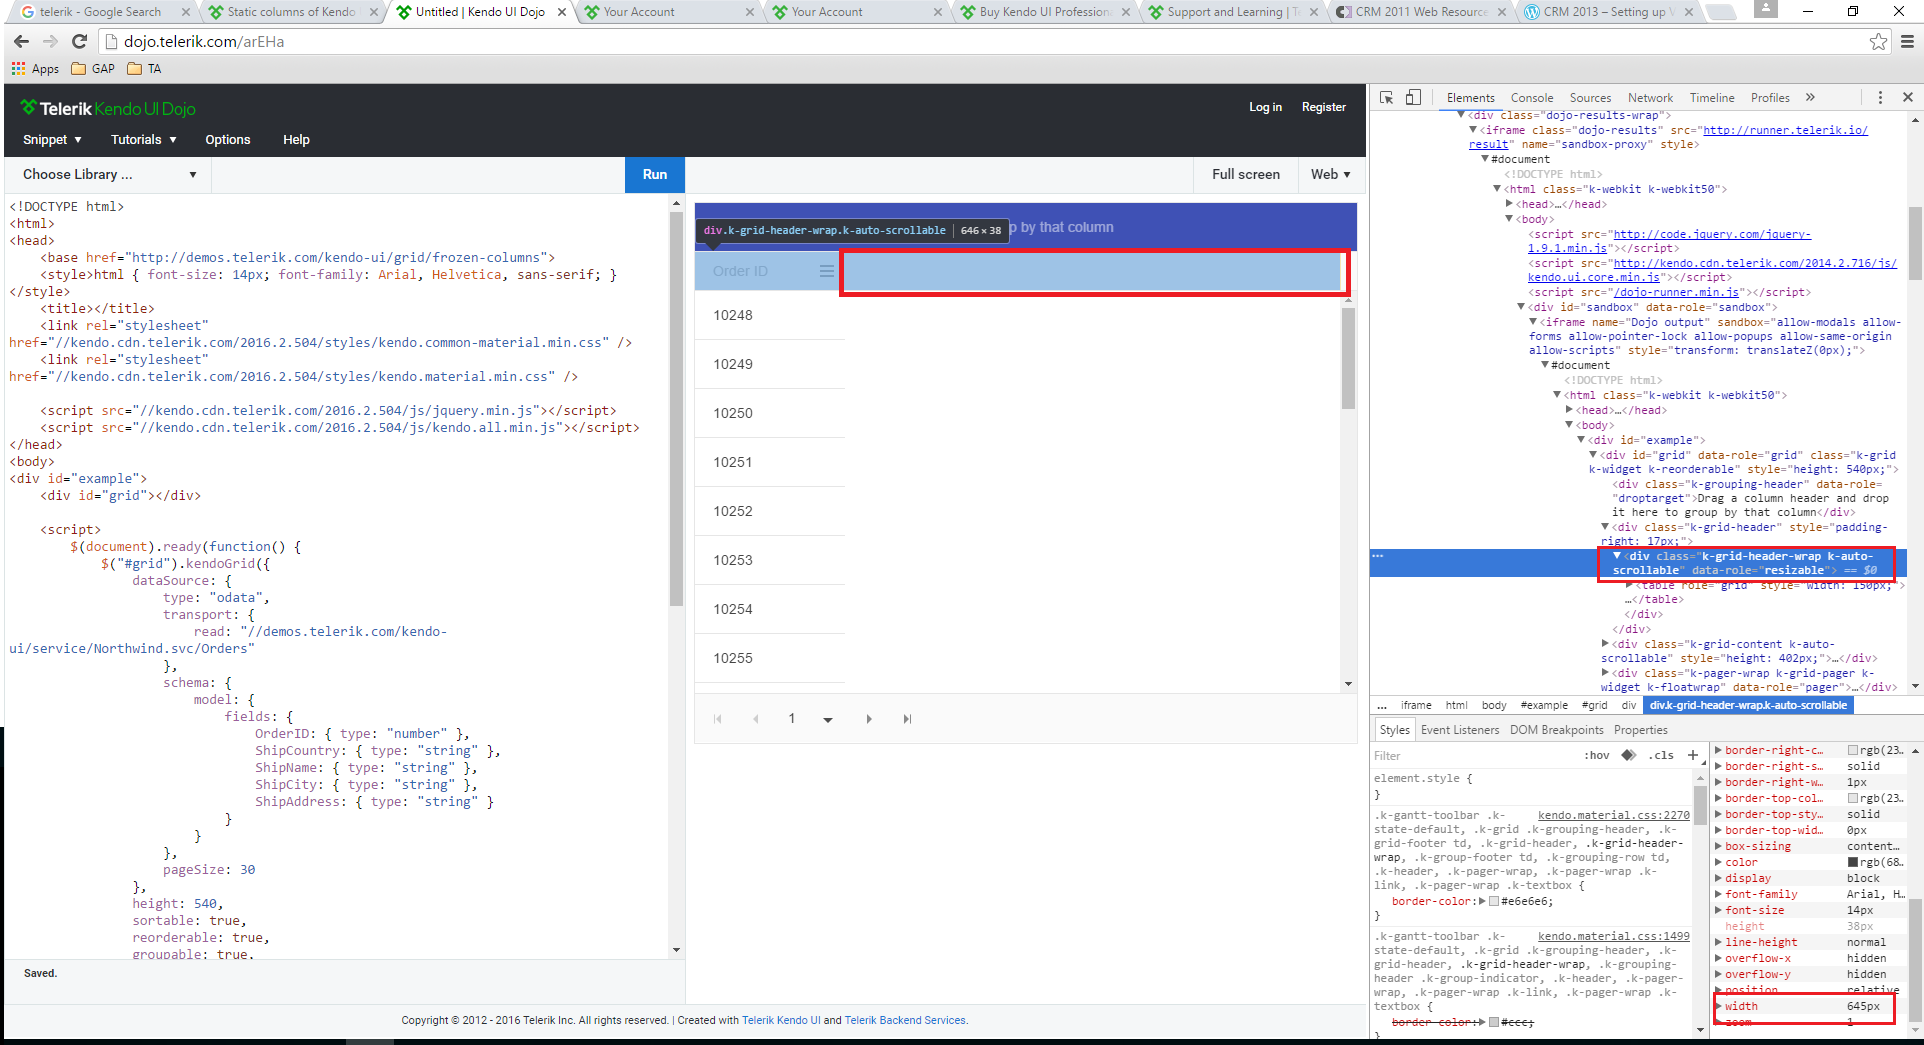This screenshot has width=1924, height=1045.
Task: Click the computed color rgb(68 swatch
Action: [1853, 862]
